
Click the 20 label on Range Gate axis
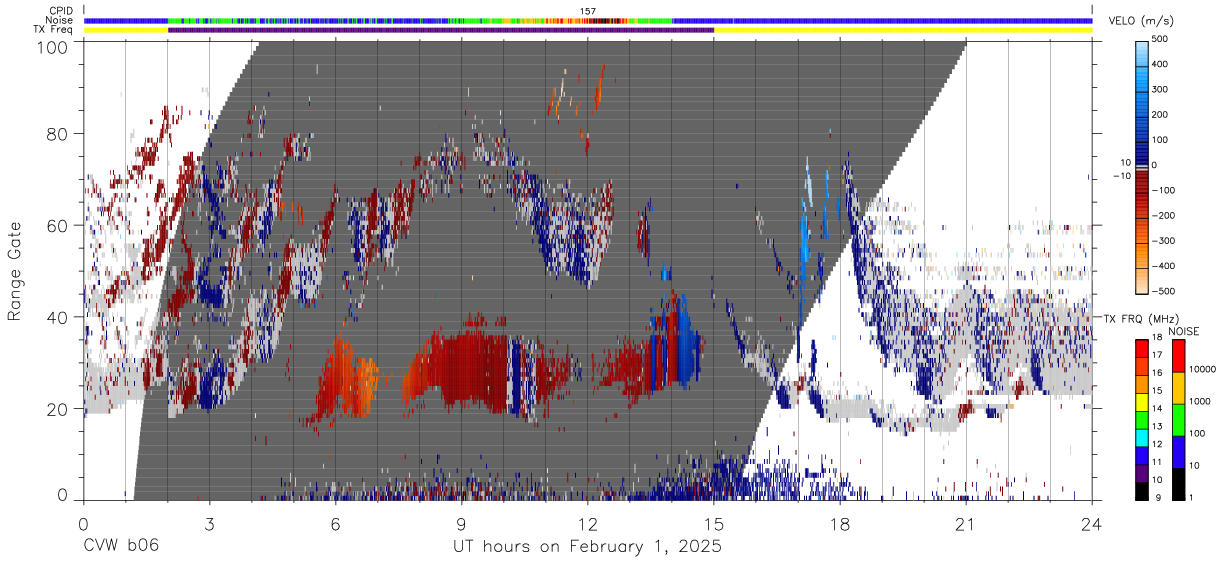click(x=58, y=409)
